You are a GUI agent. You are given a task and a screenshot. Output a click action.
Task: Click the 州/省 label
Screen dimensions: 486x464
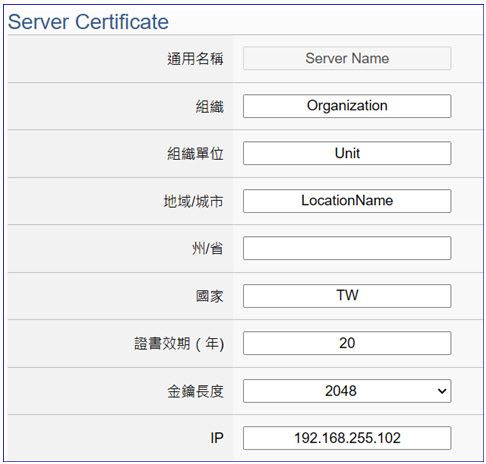pyautogui.click(x=207, y=249)
